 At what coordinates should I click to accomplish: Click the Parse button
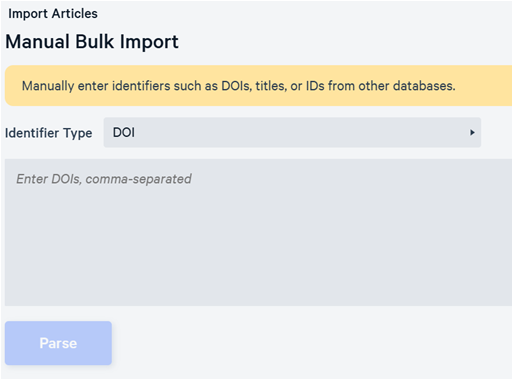(x=58, y=343)
